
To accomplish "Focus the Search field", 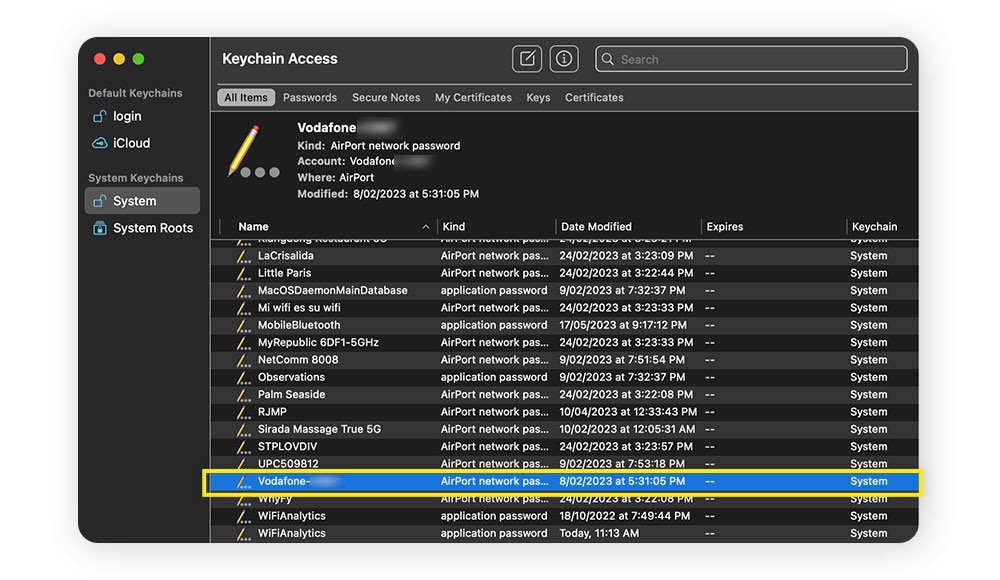I will pos(751,59).
